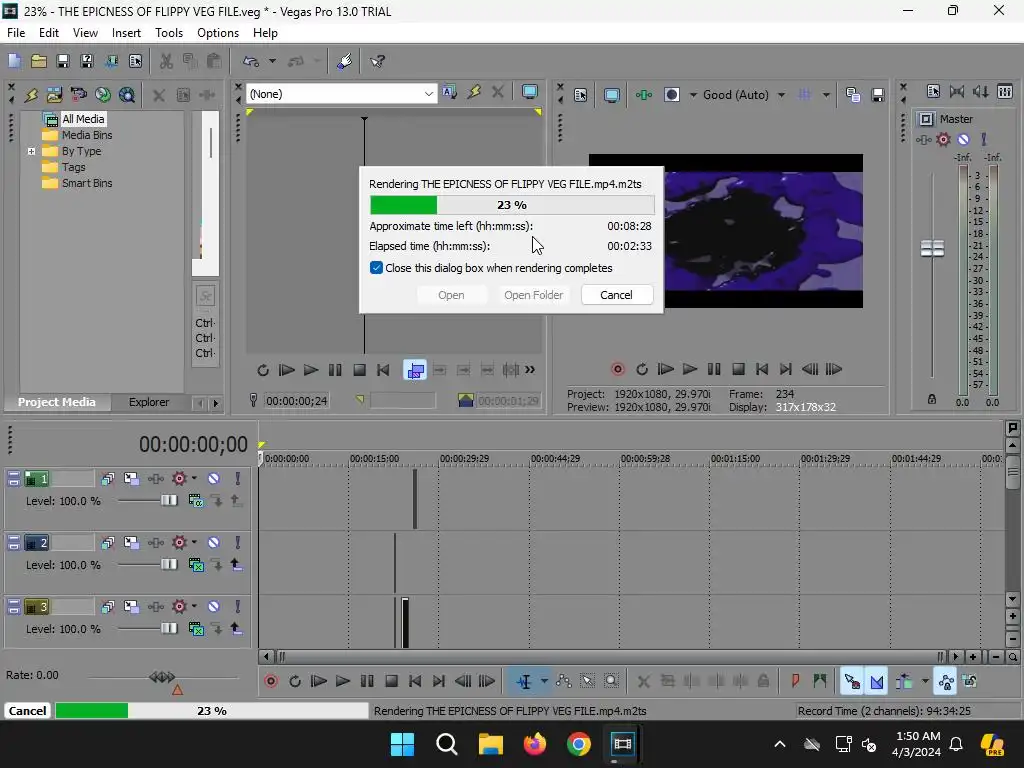Open Google Chrome from the taskbar
This screenshot has height=768, width=1024.
coord(579,744)
